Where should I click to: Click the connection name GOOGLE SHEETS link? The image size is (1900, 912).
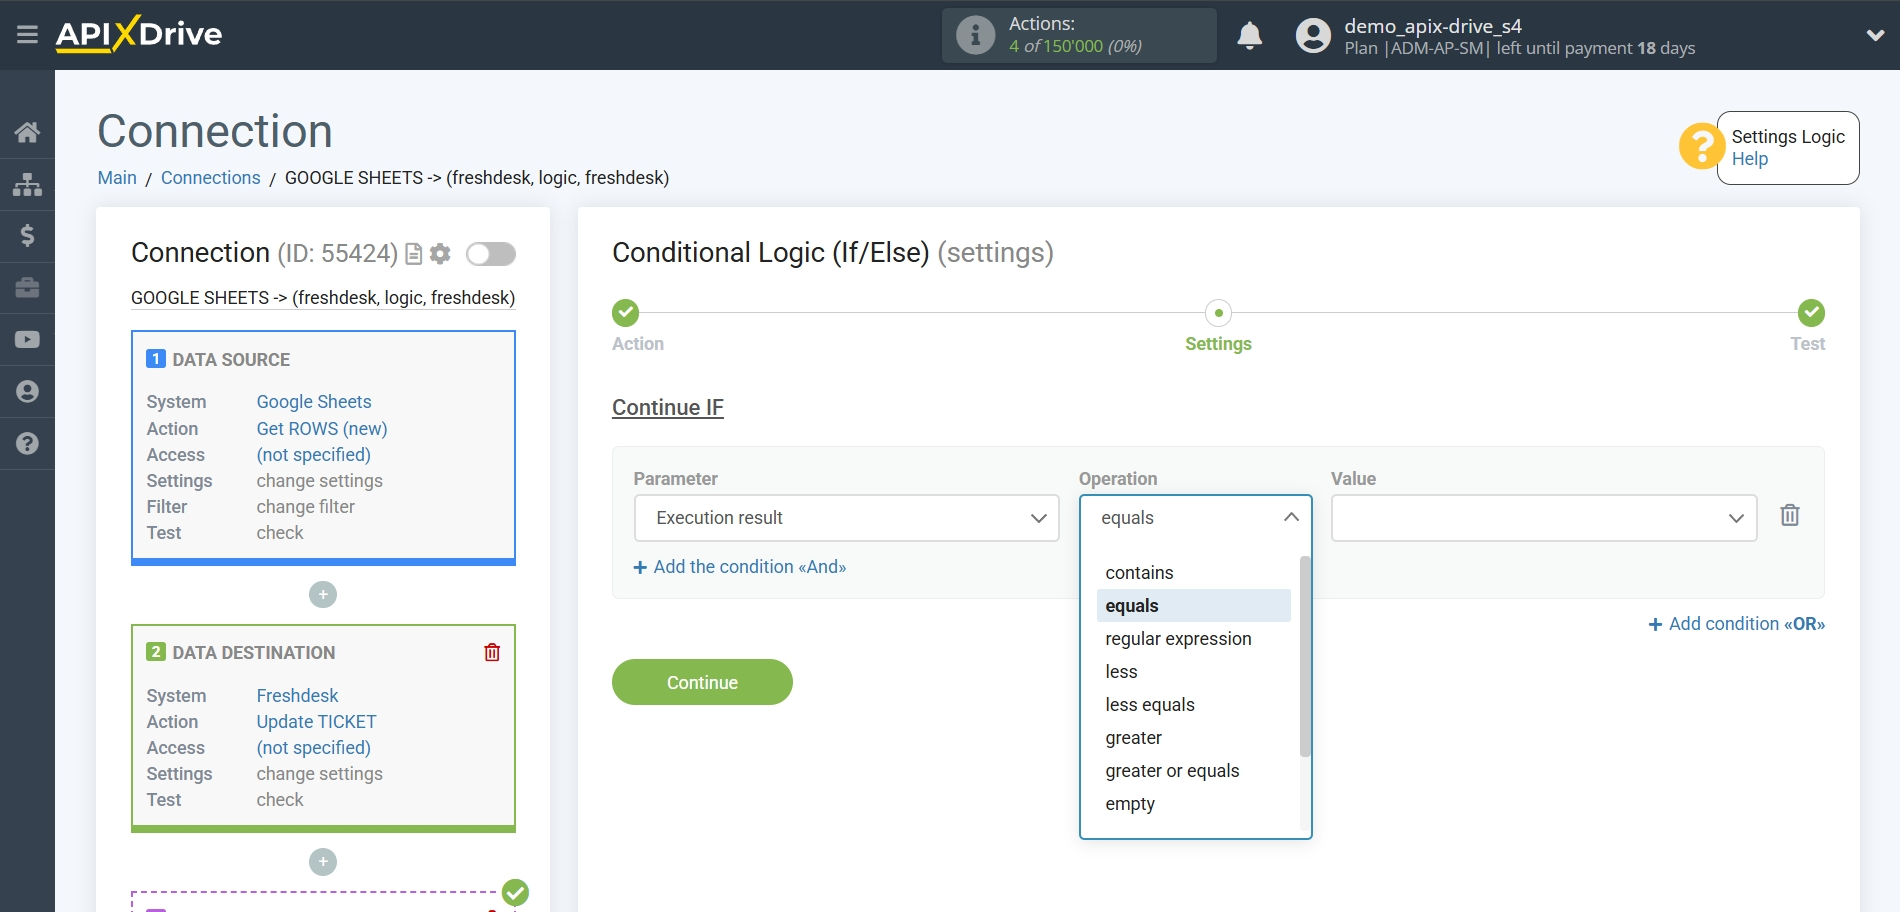coord(323,298)
